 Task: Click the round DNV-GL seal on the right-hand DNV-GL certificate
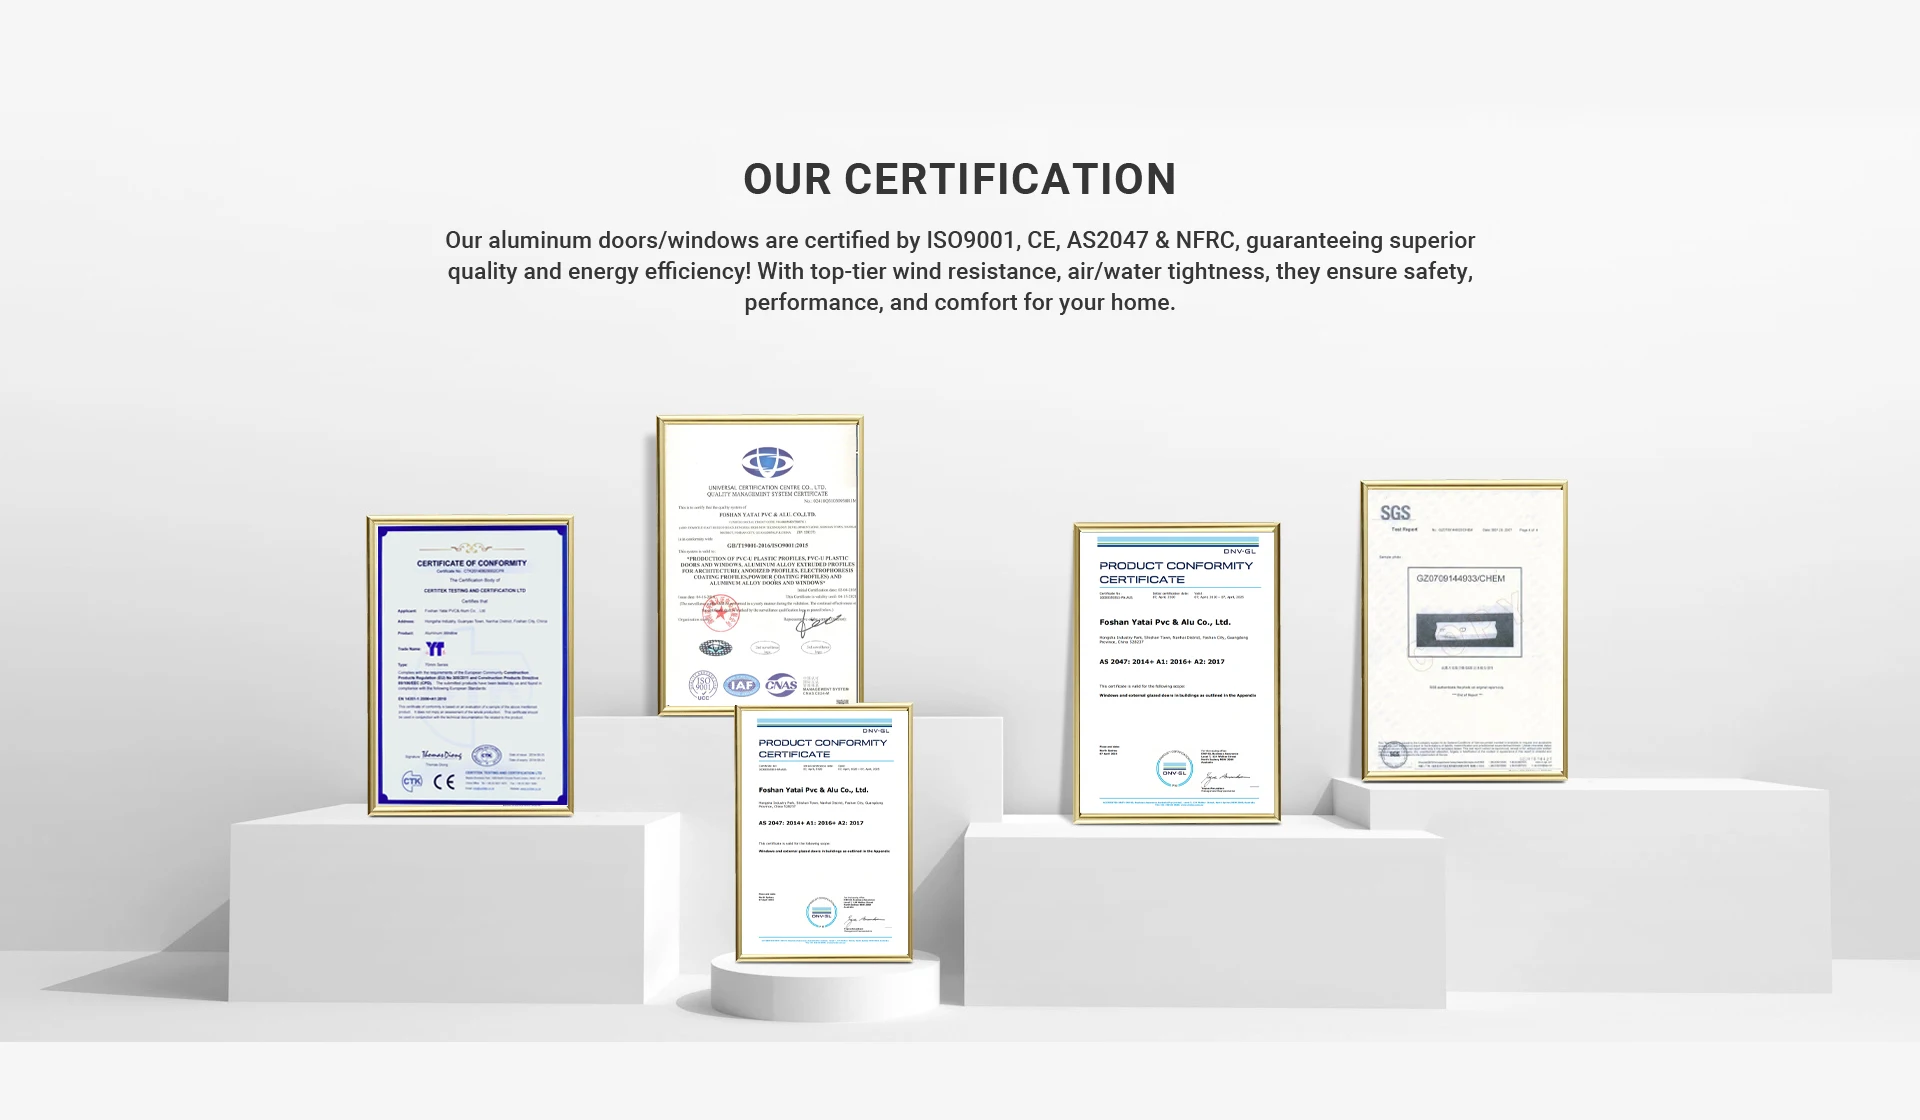[x=1174, y=769]
